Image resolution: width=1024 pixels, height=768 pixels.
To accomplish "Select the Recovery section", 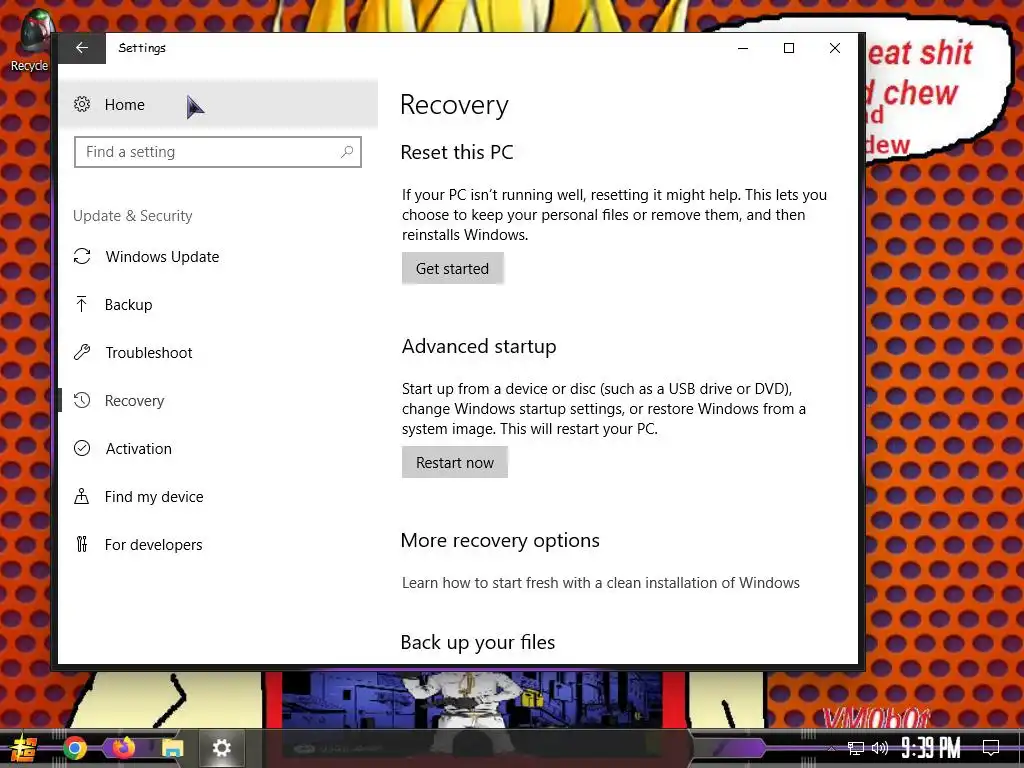I will point(218,401).
